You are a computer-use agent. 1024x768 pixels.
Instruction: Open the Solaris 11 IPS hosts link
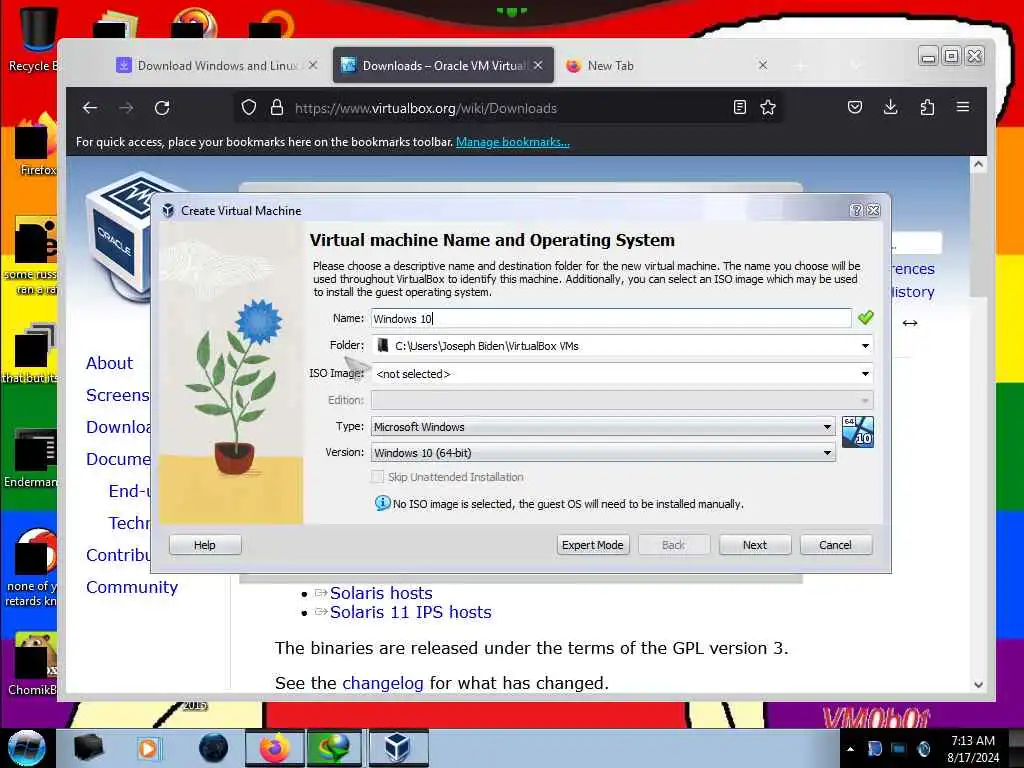click(x=410, y=612)
